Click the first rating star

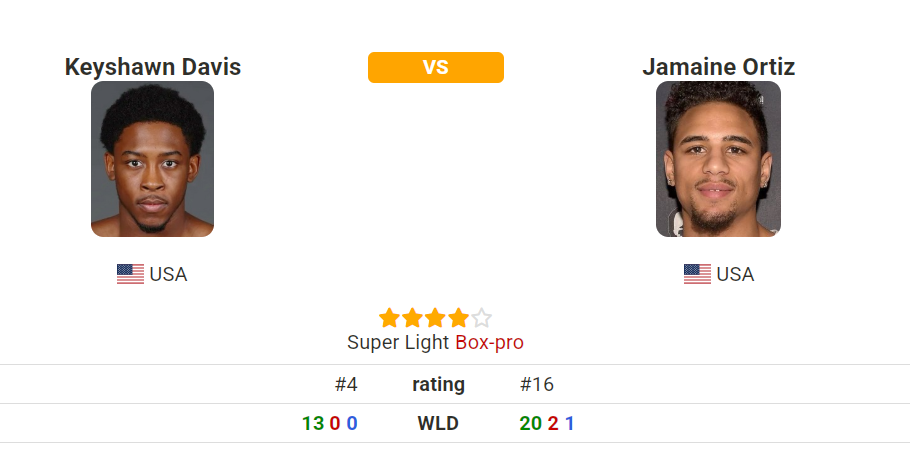[x=389, y=319]
